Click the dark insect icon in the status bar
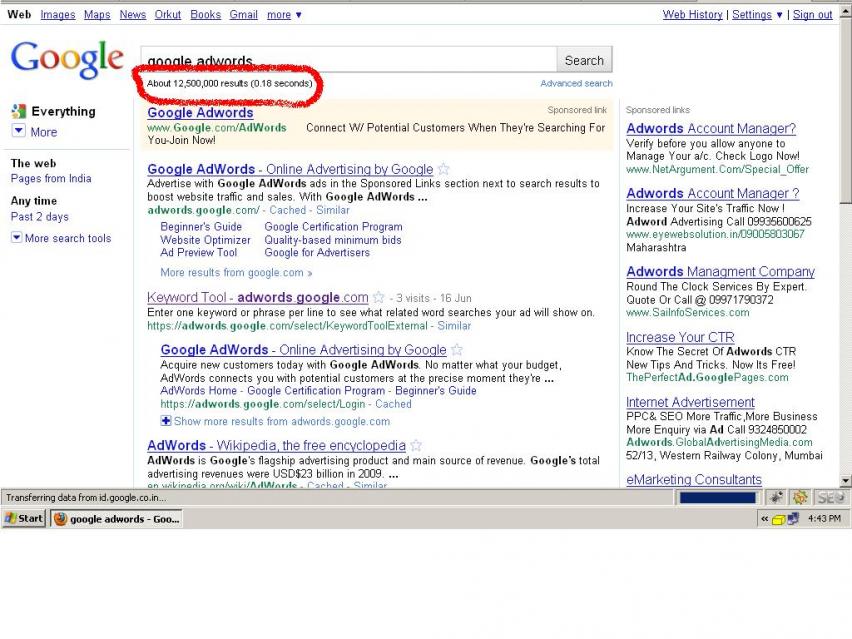The height and width of the screenshot is (639, 852). tap(777, 497)
